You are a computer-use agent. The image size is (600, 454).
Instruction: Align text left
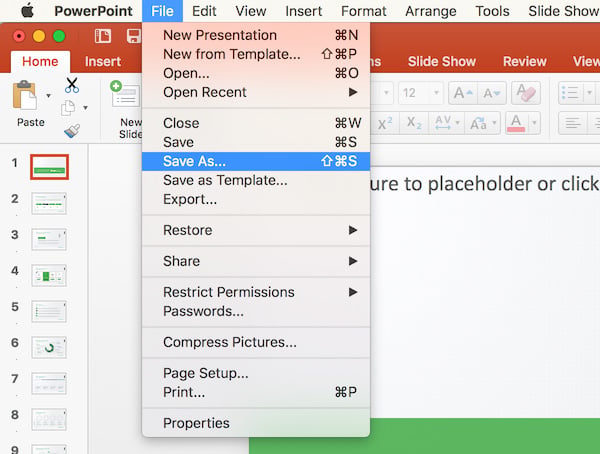click(573, 123)
